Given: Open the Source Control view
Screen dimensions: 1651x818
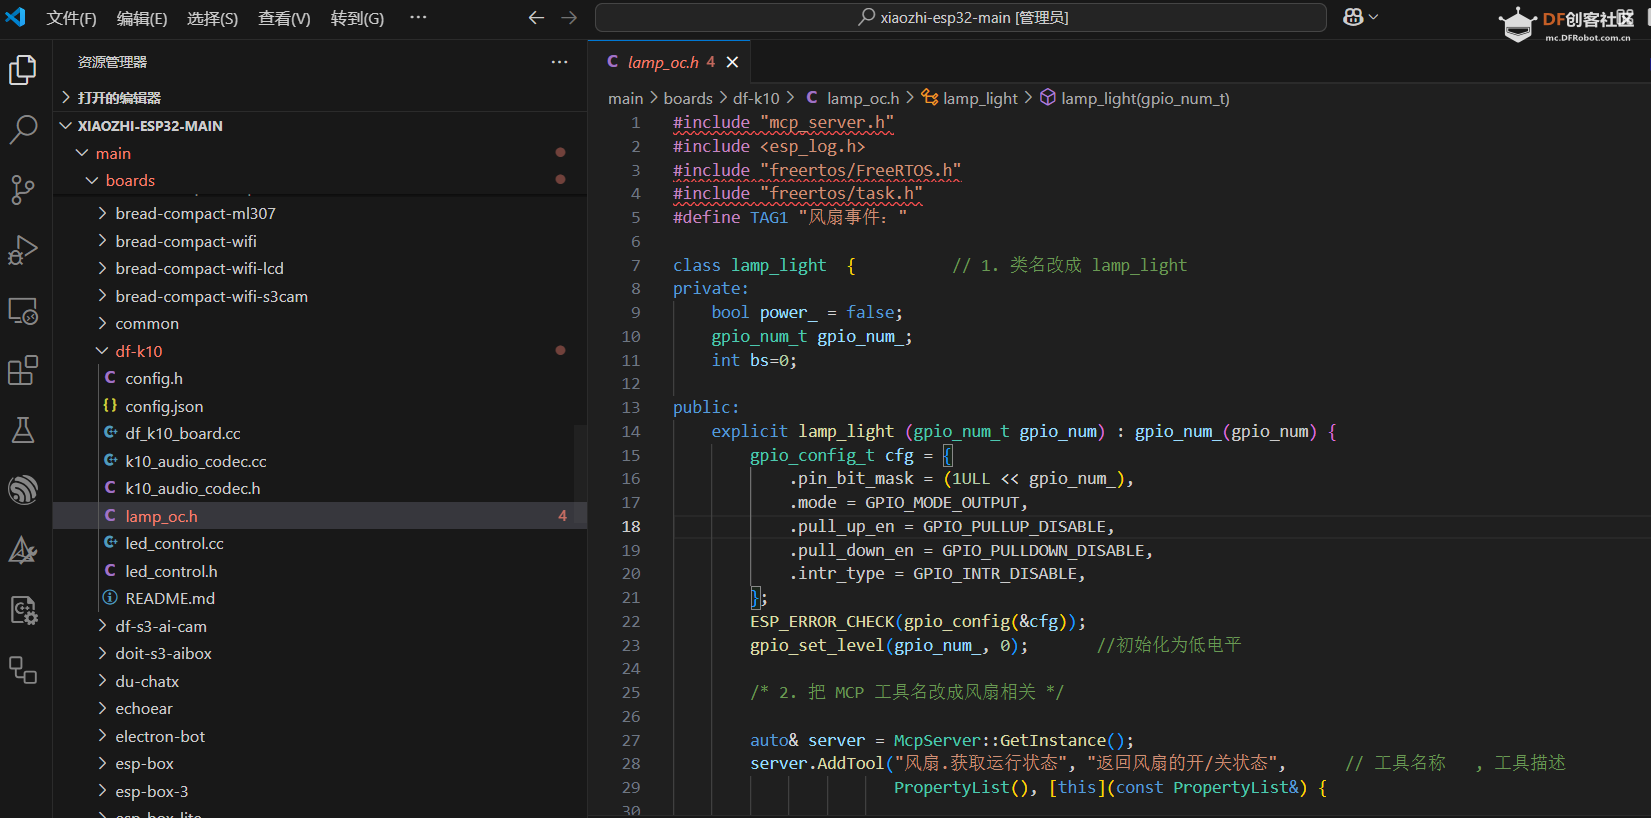Looking at the screenshot, I should (23, 189).
